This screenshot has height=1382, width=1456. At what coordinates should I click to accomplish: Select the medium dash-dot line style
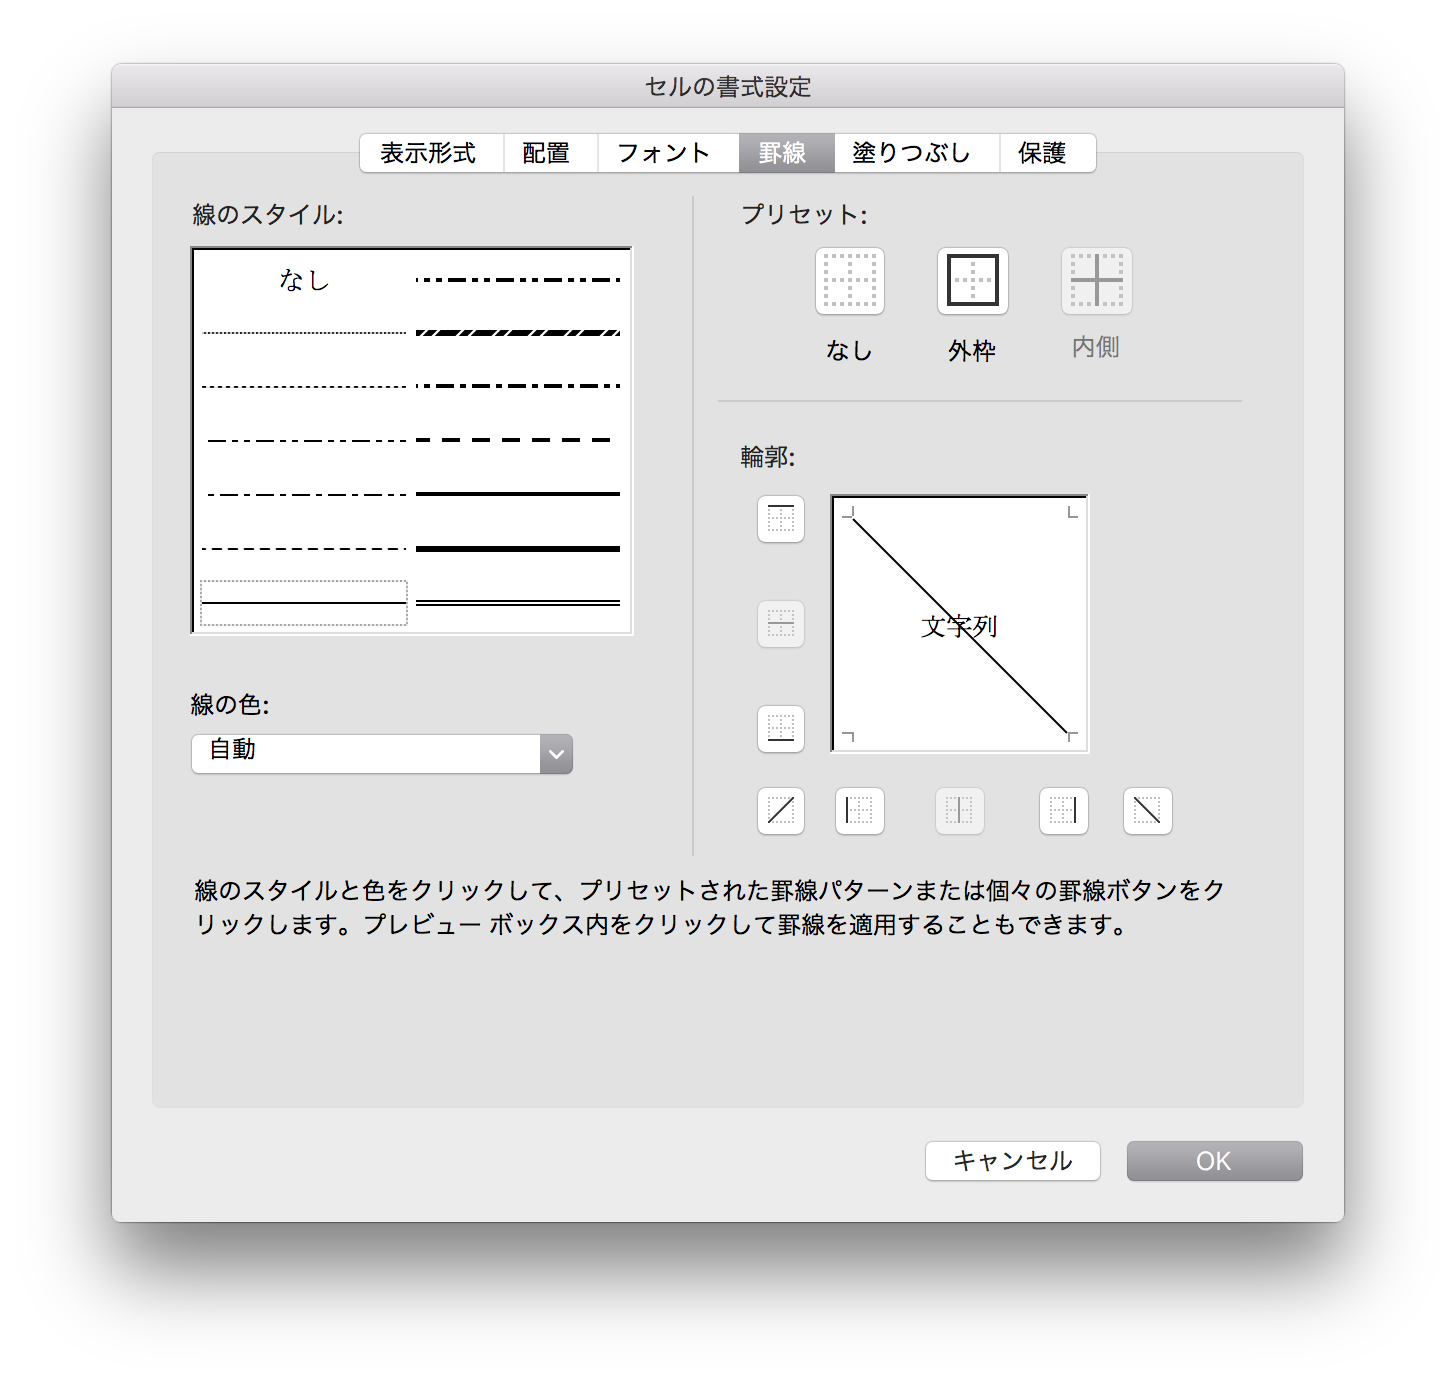click(x=518, y=386)
